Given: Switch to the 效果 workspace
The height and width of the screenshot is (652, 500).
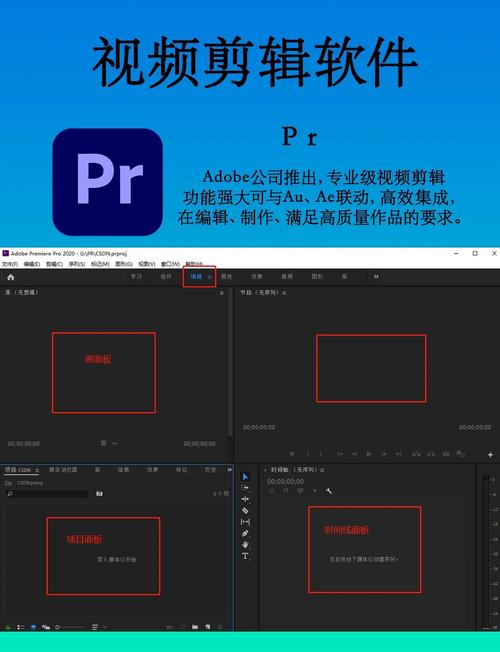Looking at the screenshot, I should click(x=257, y=277).
